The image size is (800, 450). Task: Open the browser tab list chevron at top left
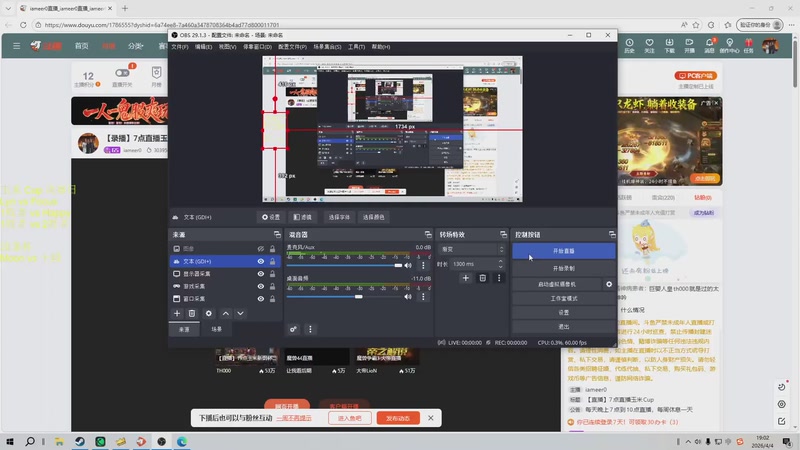8,8
